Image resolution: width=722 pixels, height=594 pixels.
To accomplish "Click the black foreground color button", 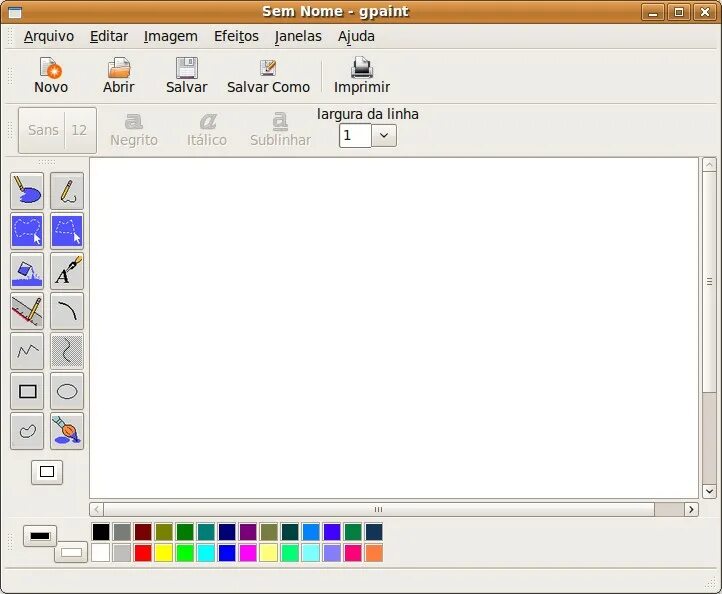I will pos(40,536).
